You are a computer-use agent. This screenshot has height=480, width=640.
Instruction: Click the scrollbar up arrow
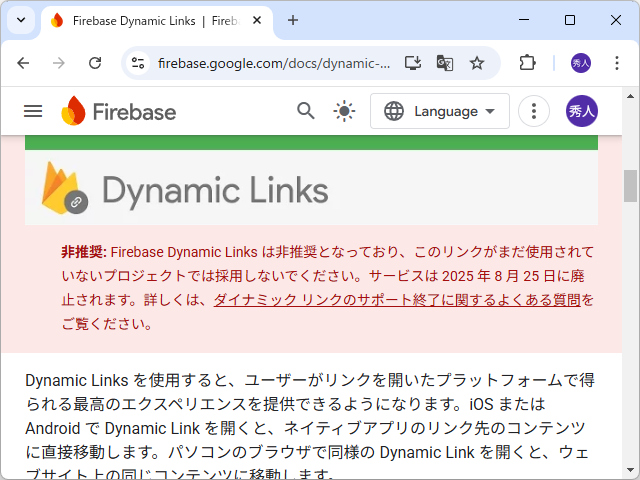(630, 96)
